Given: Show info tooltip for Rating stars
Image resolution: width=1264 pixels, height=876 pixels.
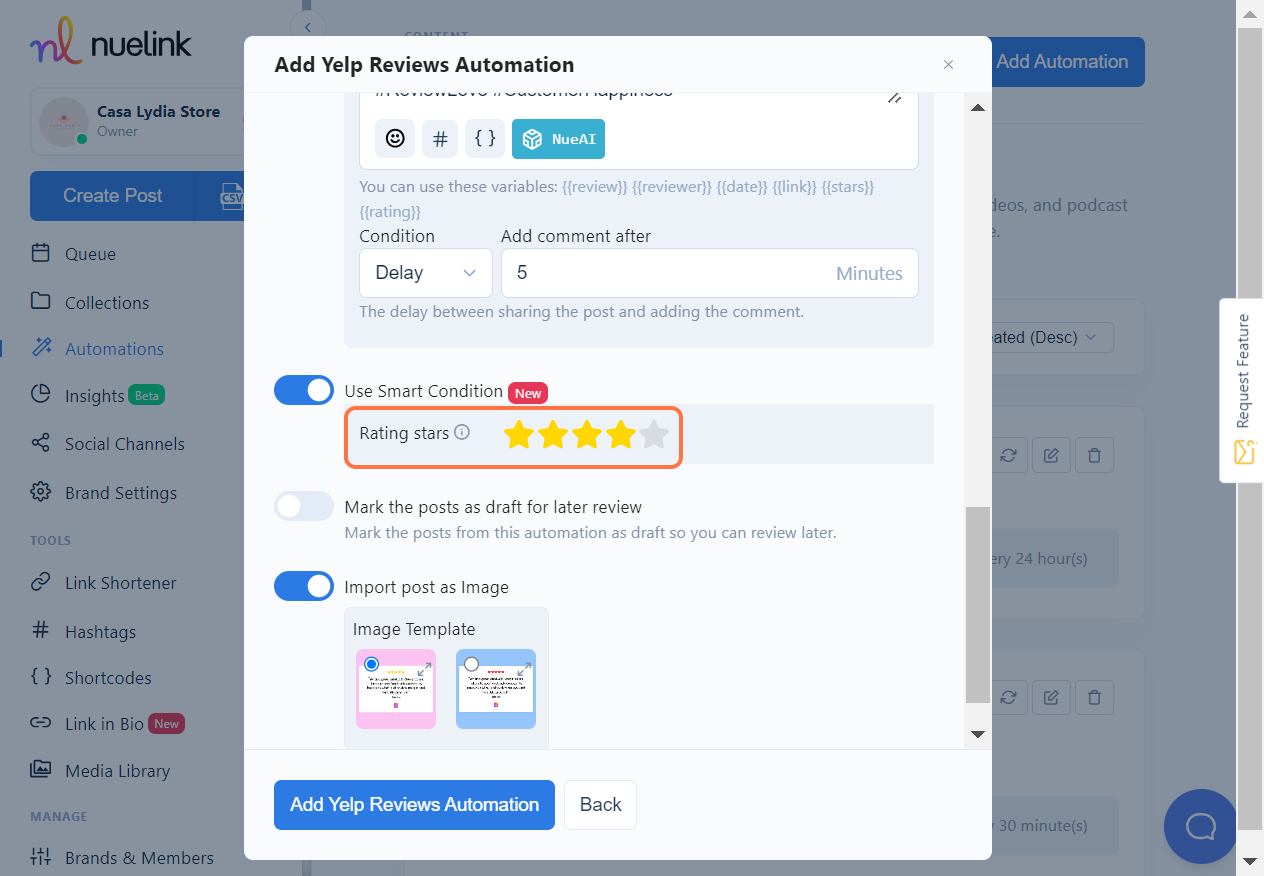Looking at the screenshot, I should tap(462, 433).
